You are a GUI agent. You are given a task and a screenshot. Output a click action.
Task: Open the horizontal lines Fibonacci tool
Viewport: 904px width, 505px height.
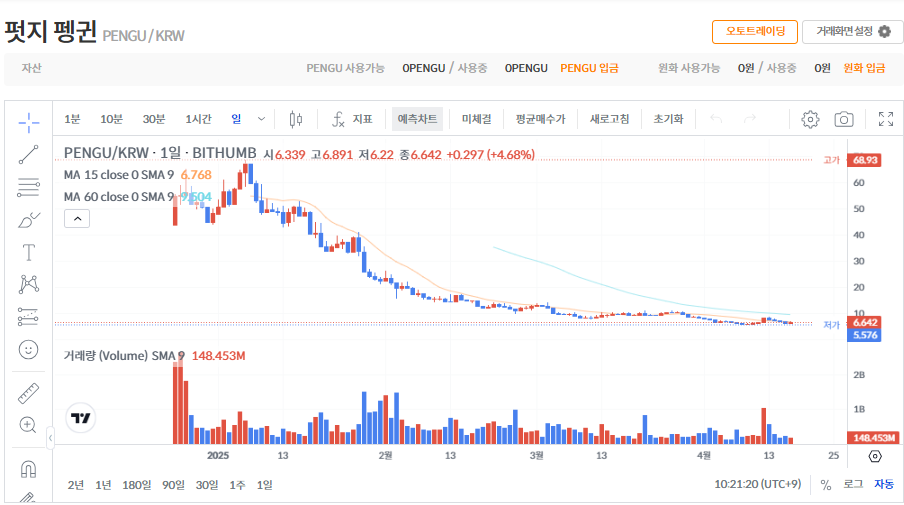click(28, 187)
